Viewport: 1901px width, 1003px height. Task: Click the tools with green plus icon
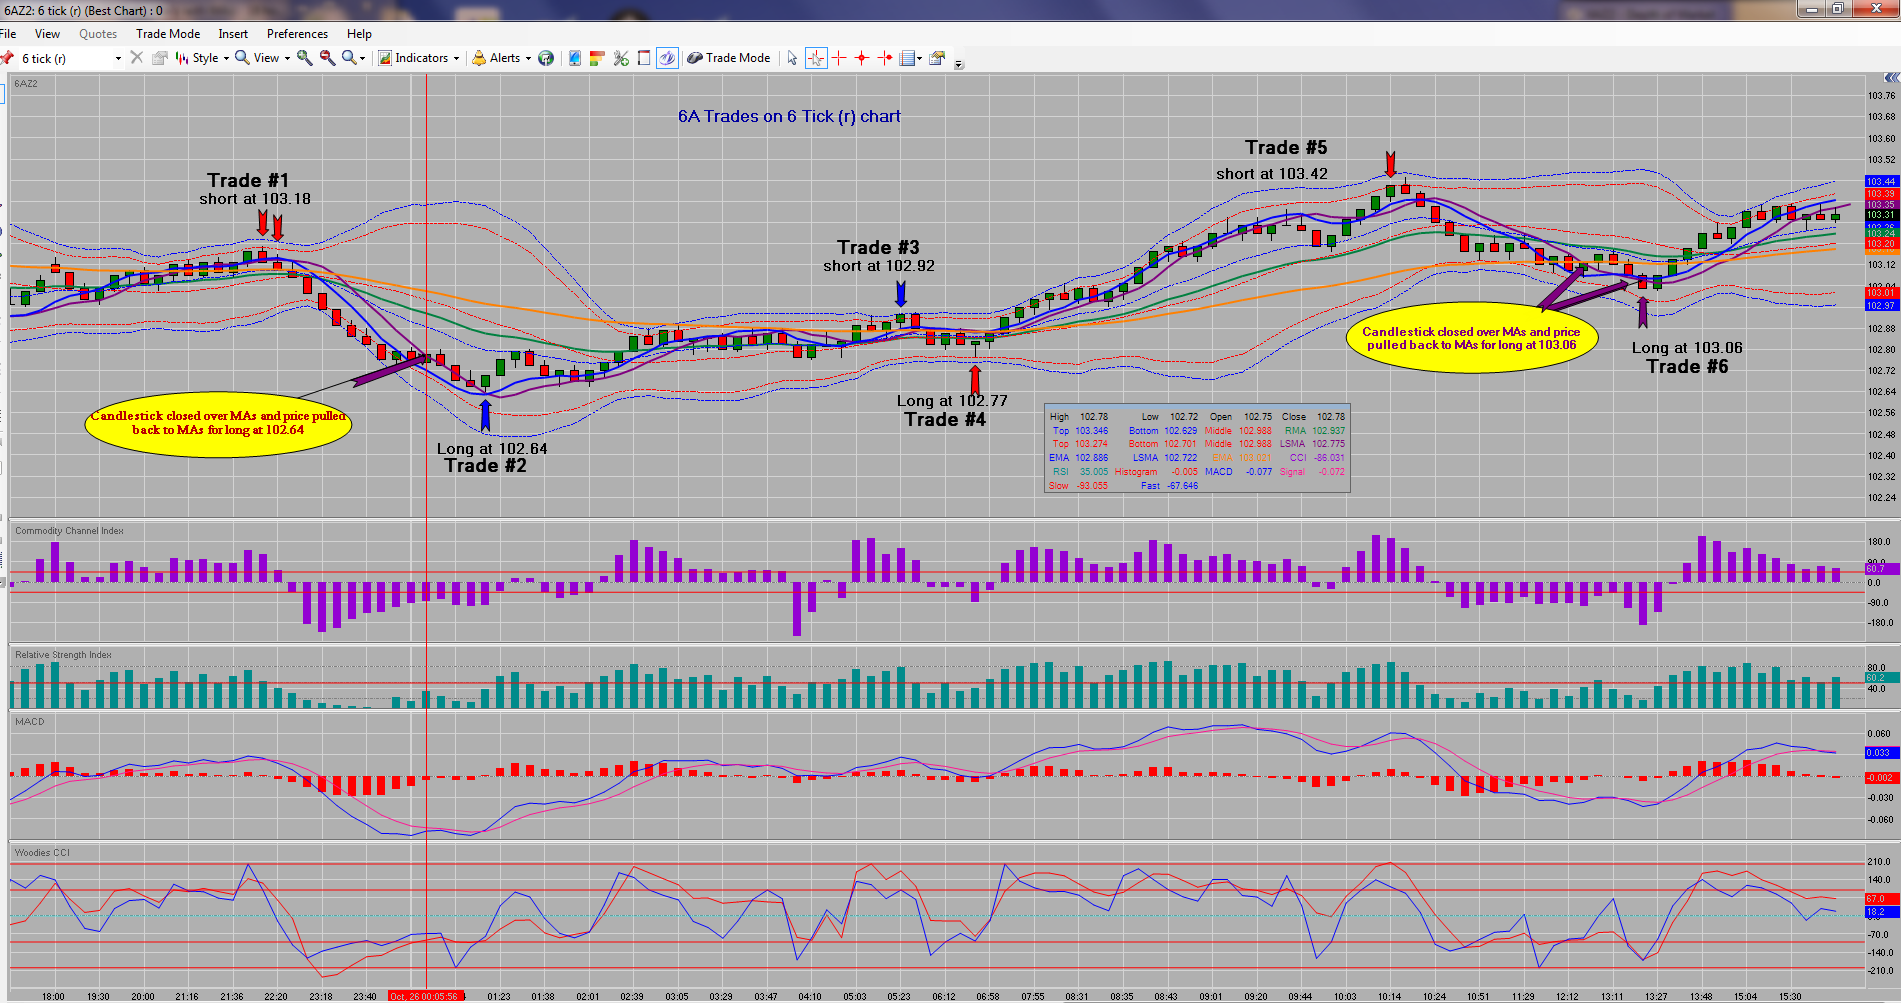tap(621, 58)
